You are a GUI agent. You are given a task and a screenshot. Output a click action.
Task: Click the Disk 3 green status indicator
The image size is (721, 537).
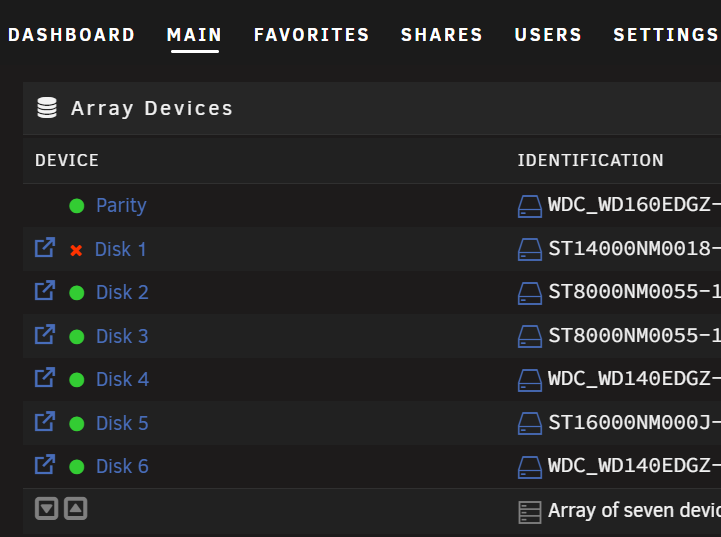[77, 337]
